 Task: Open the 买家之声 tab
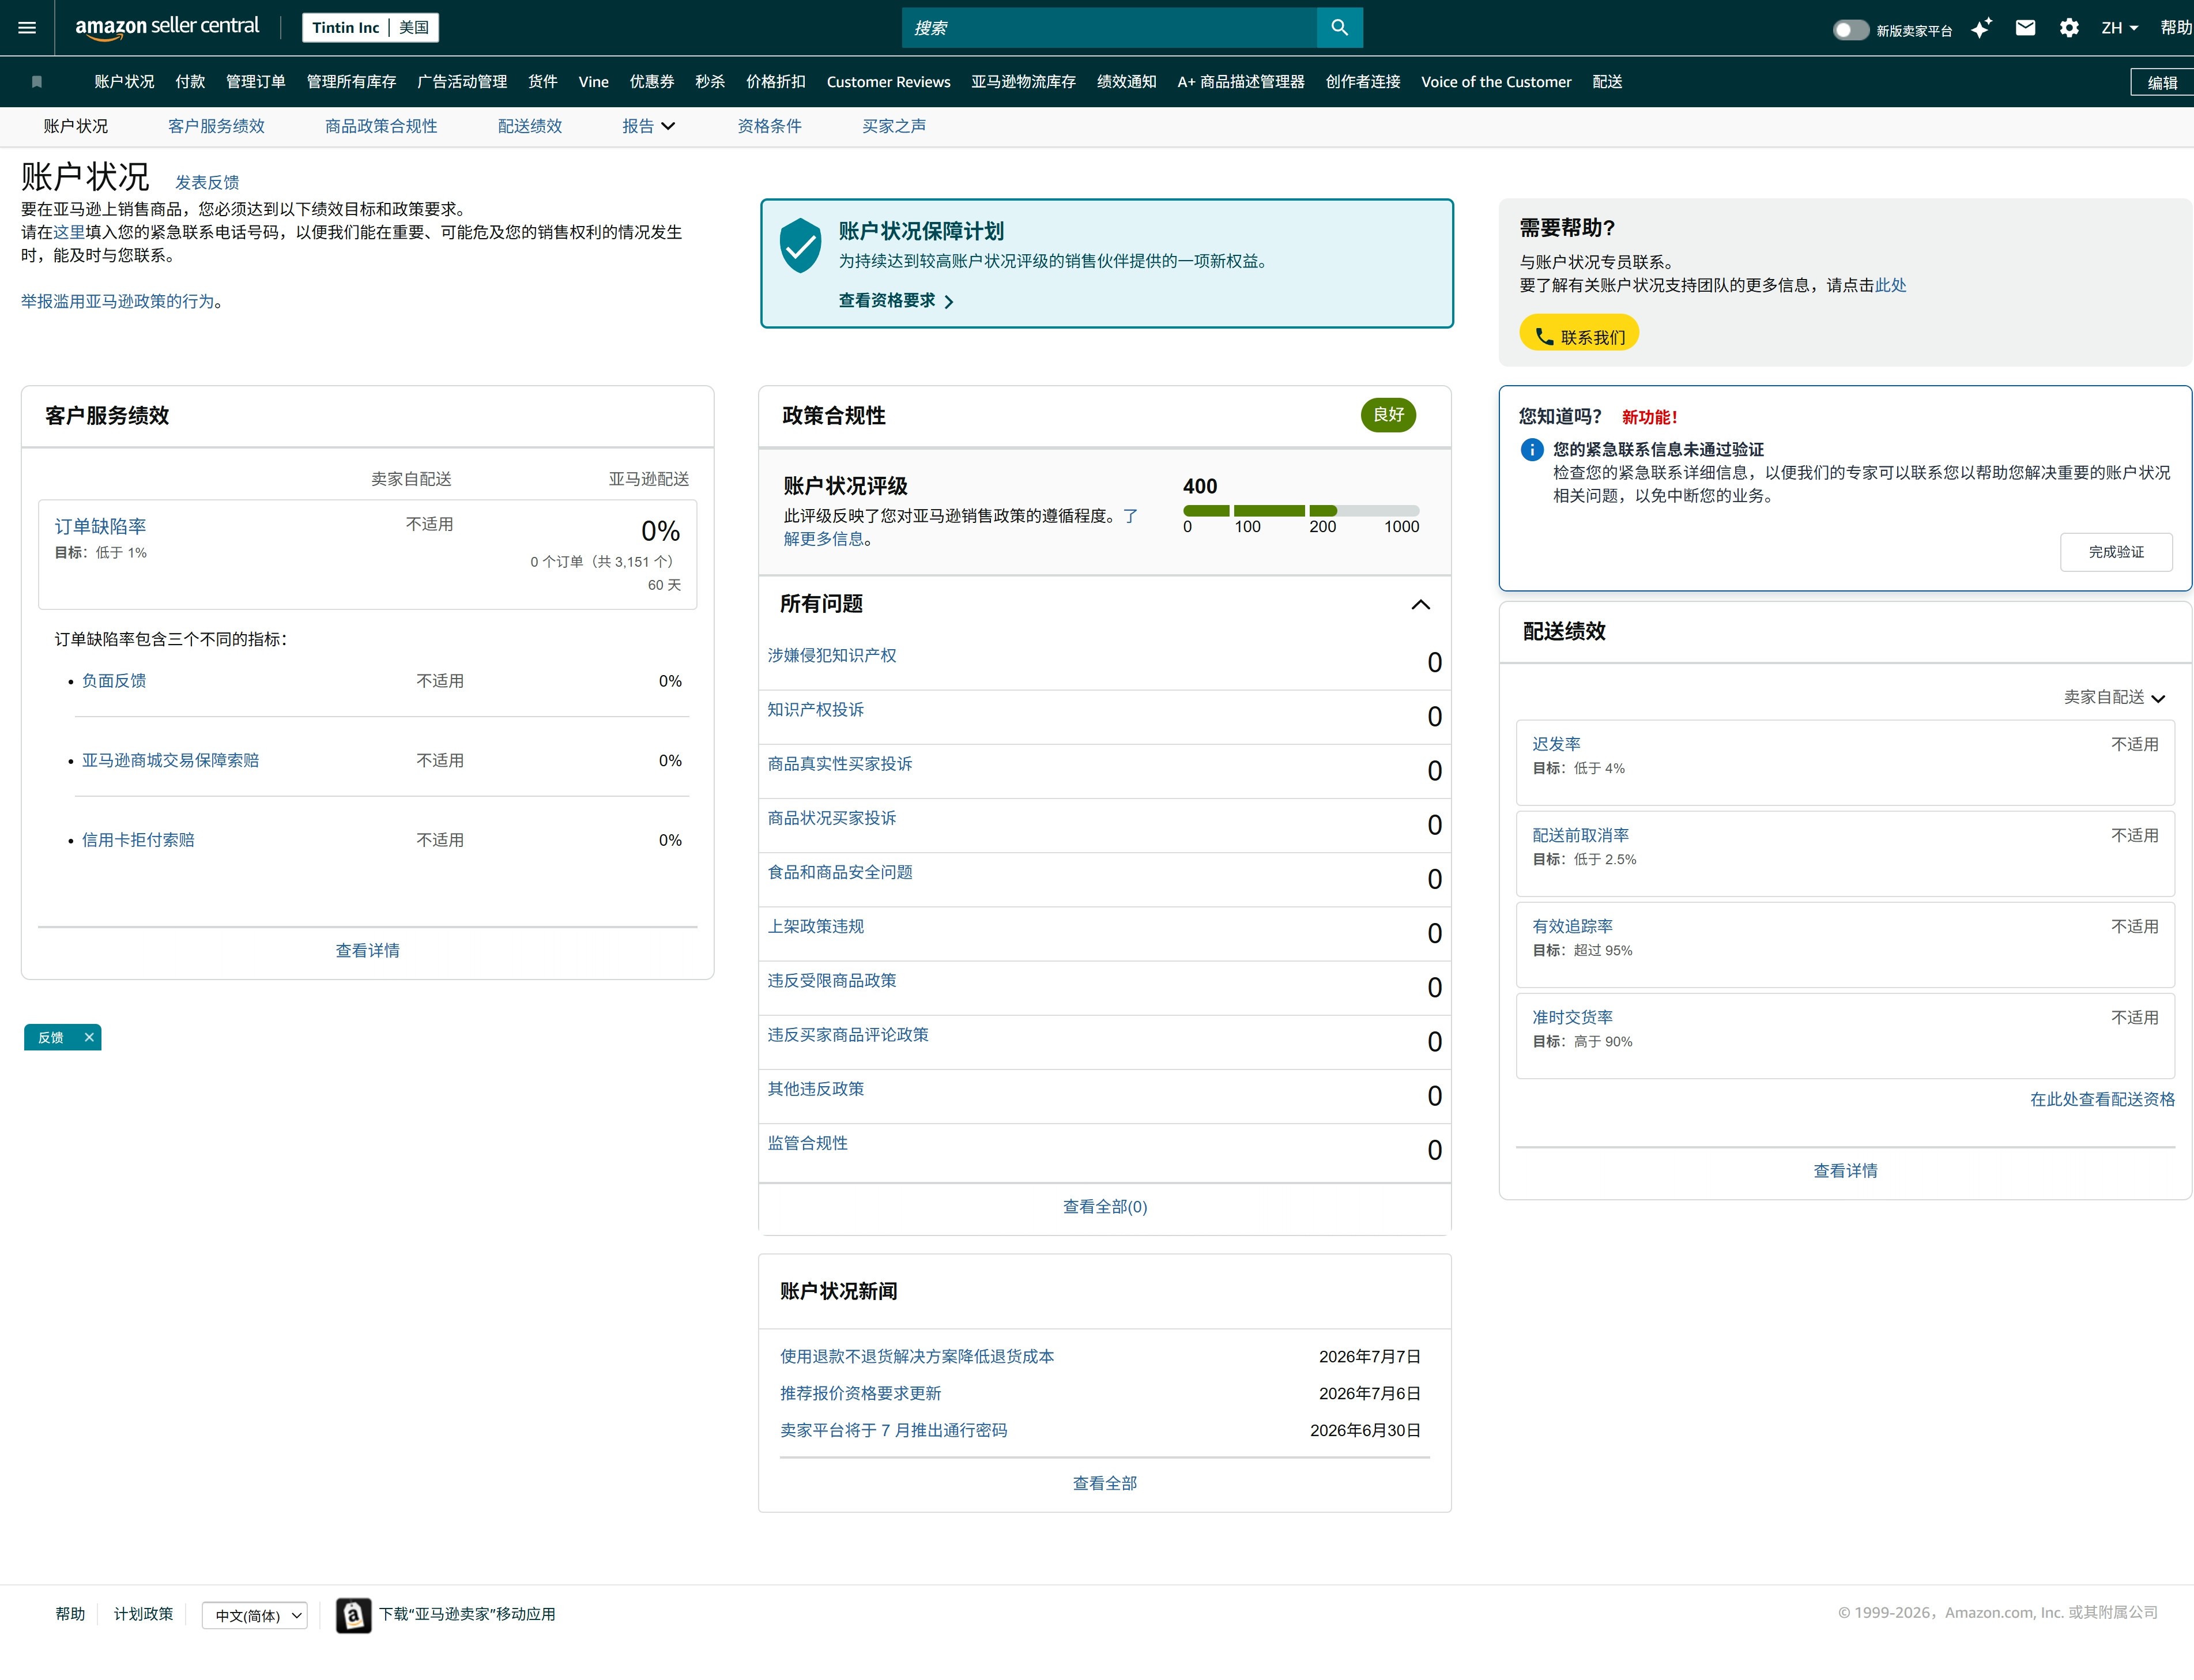tap(894, 126)
